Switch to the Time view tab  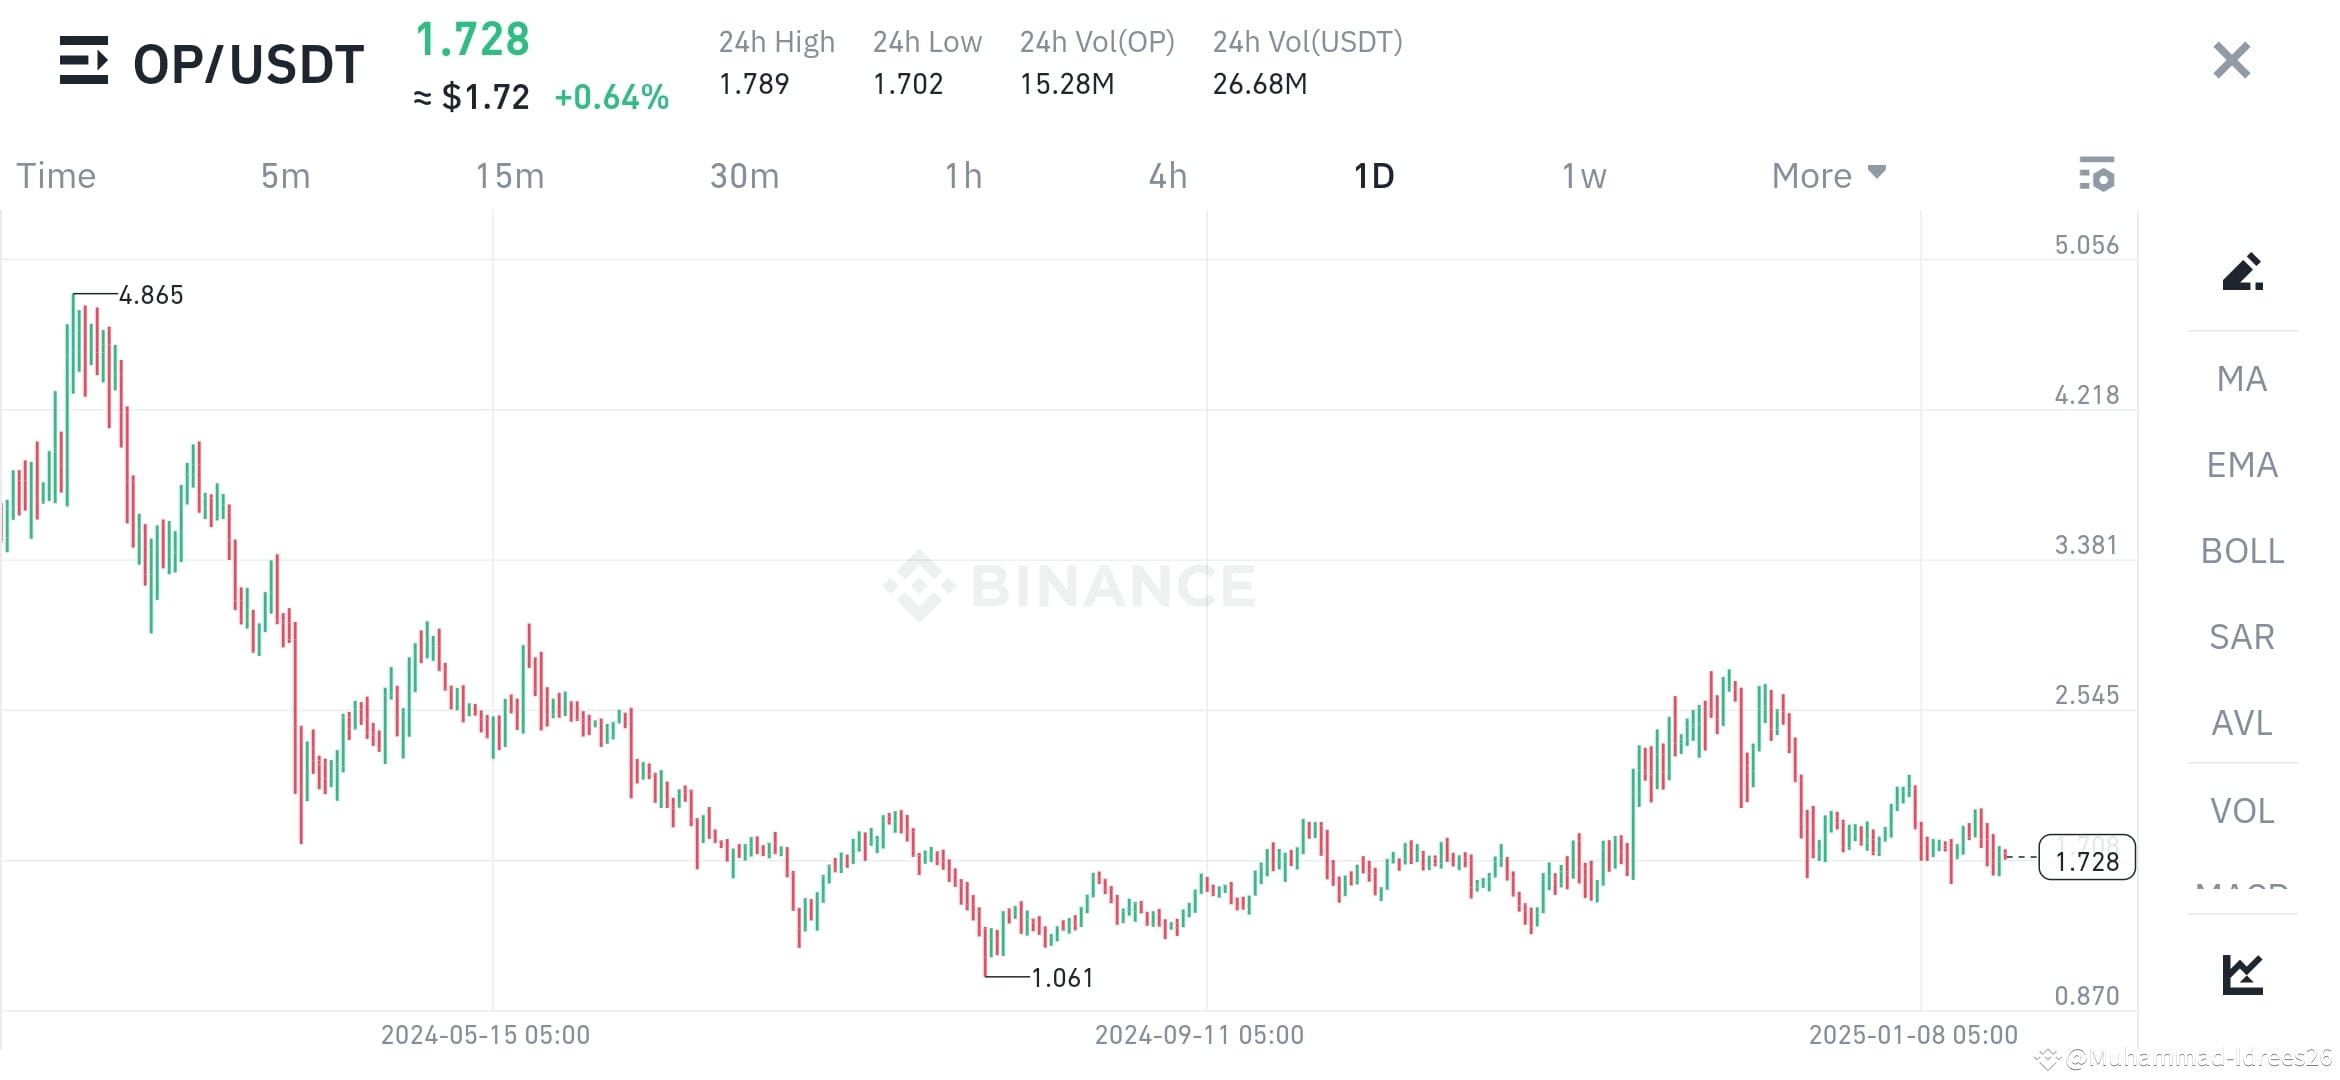[x=55, y=174]
